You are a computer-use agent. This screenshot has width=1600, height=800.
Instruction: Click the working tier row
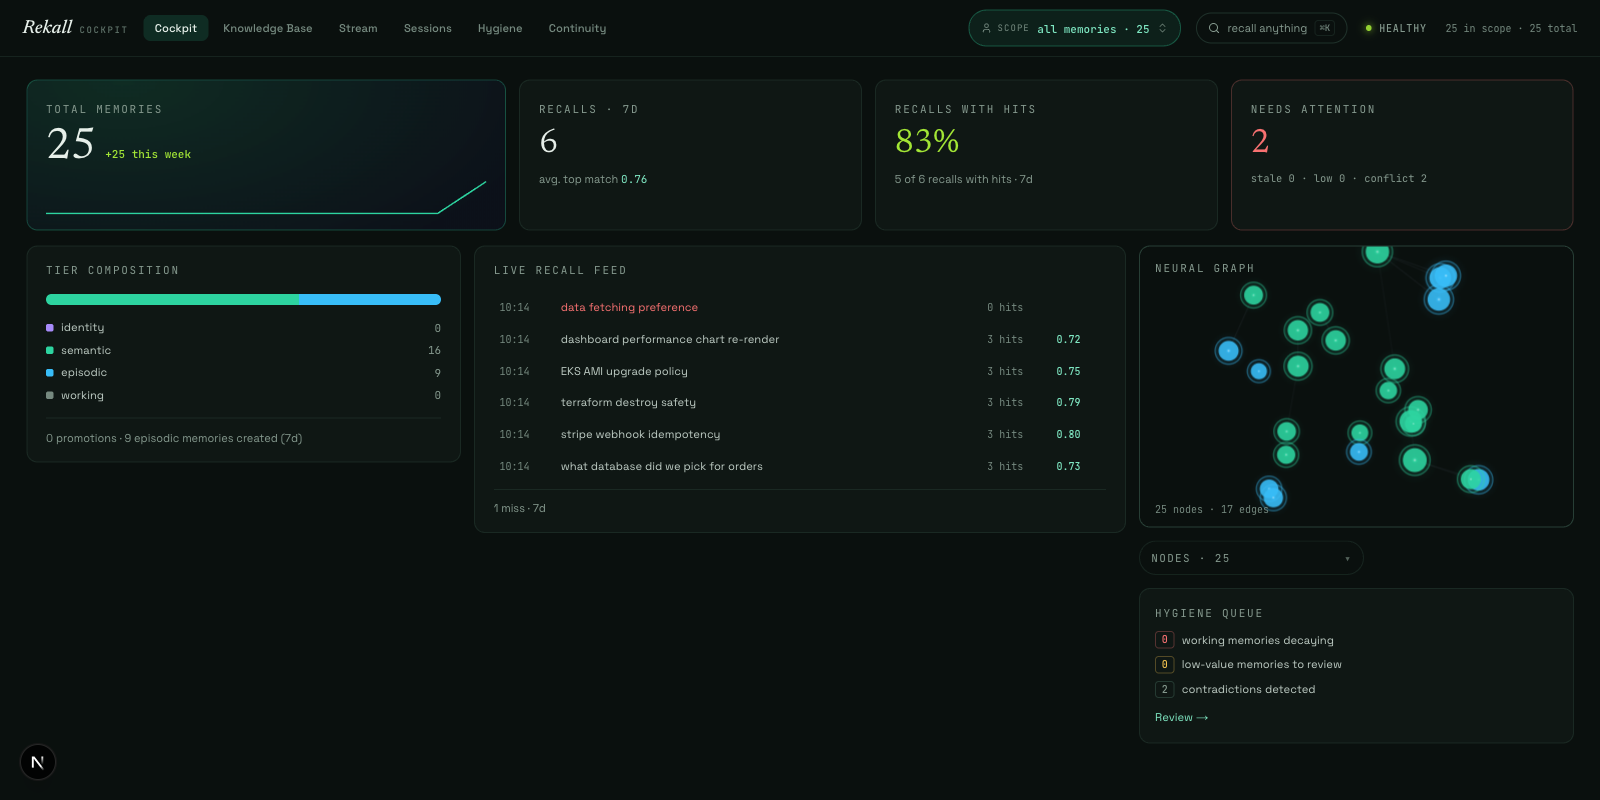tap(243, 395)
